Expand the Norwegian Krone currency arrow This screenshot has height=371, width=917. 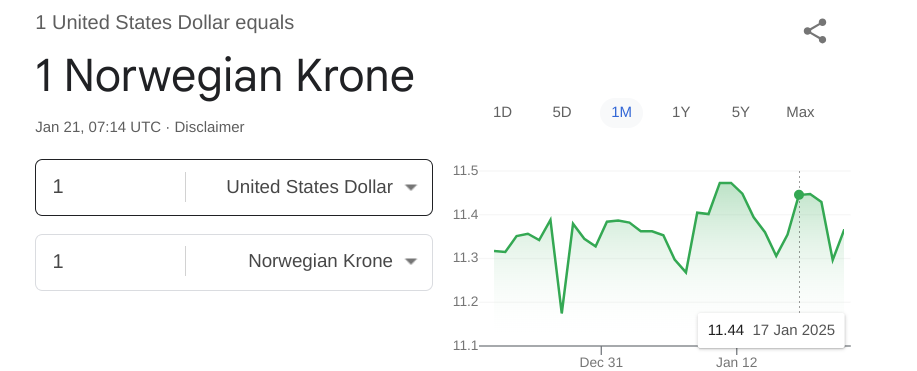click(x=411, y=262)
